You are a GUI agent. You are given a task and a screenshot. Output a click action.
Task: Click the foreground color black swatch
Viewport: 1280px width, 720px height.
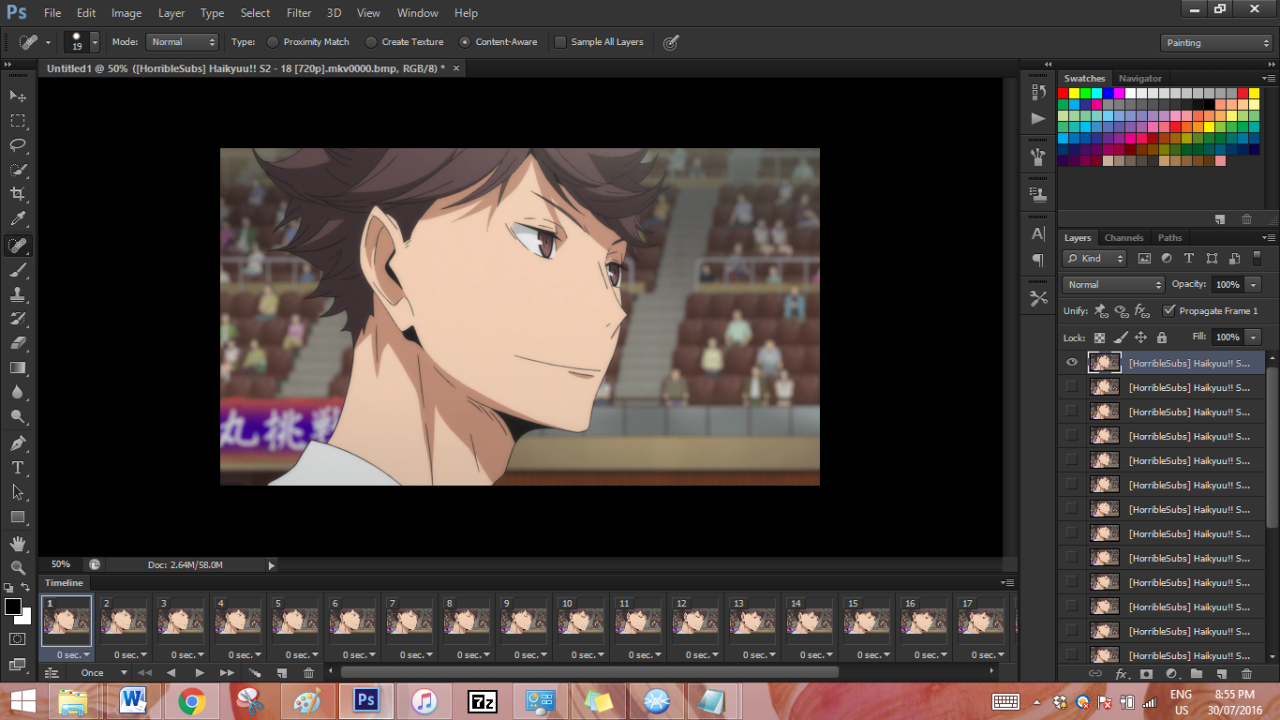[13, 607]
